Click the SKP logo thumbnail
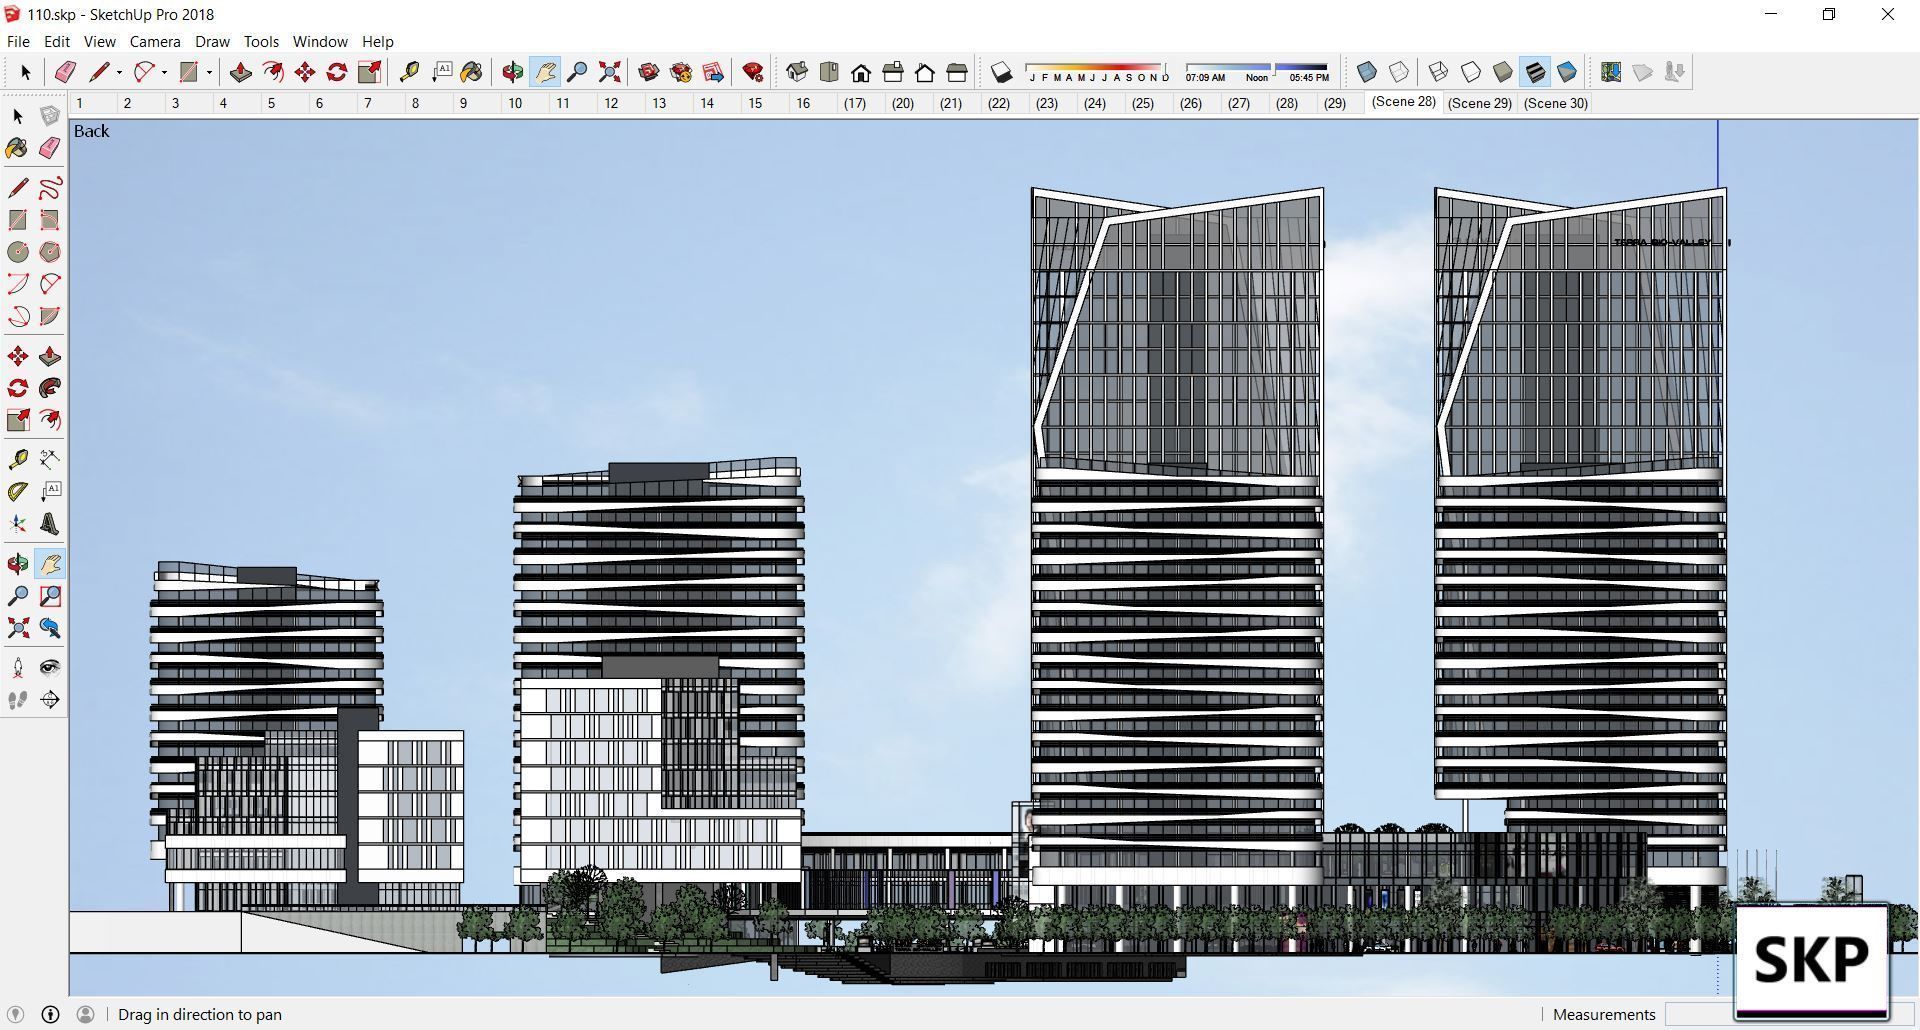Image resolution: width=1920 pixels, height=1030 pixels. click(1811, 961)
